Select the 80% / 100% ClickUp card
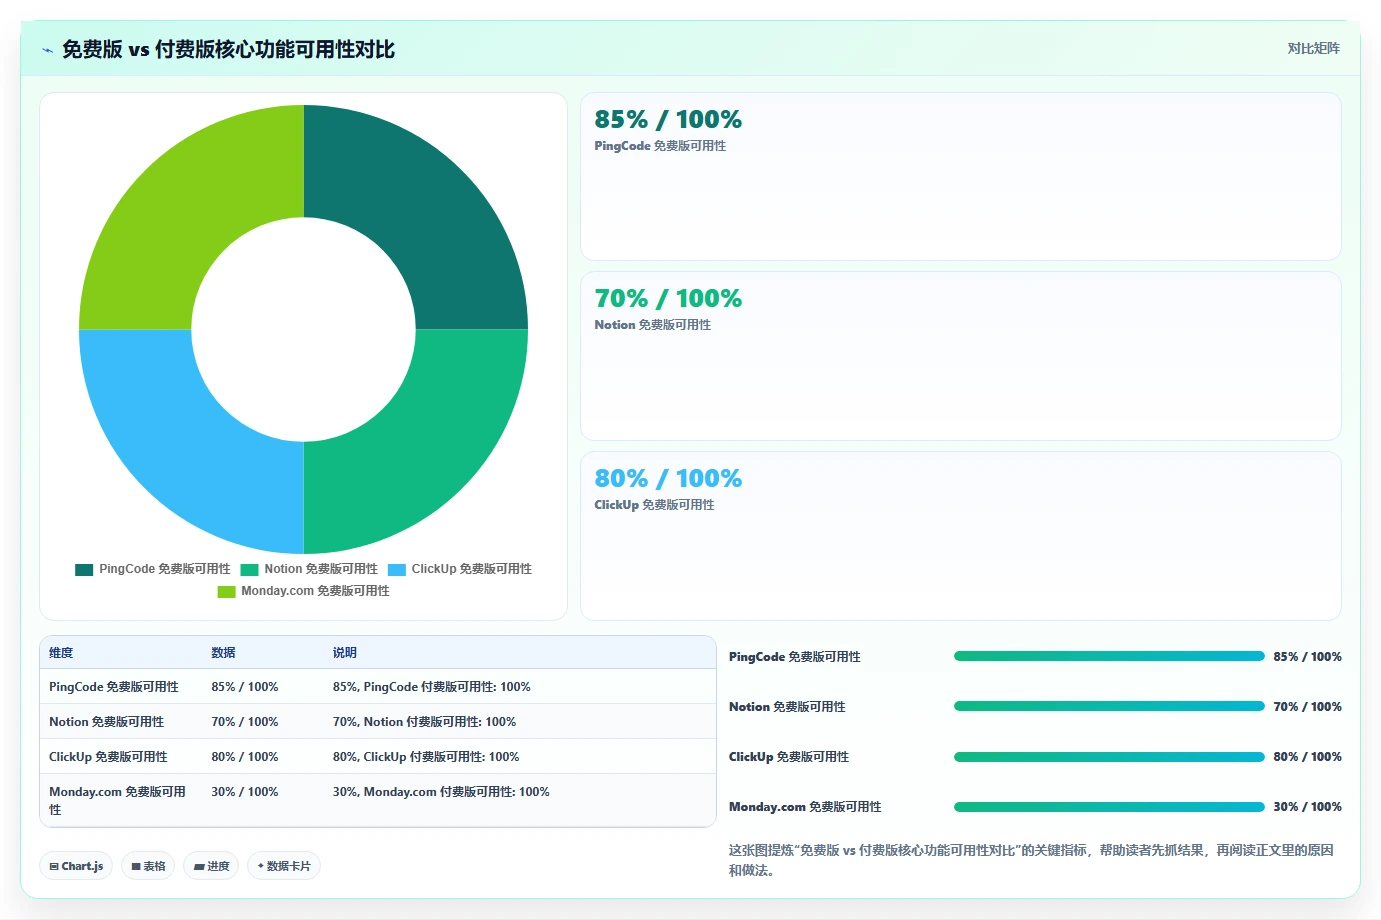 coord(961,536)
